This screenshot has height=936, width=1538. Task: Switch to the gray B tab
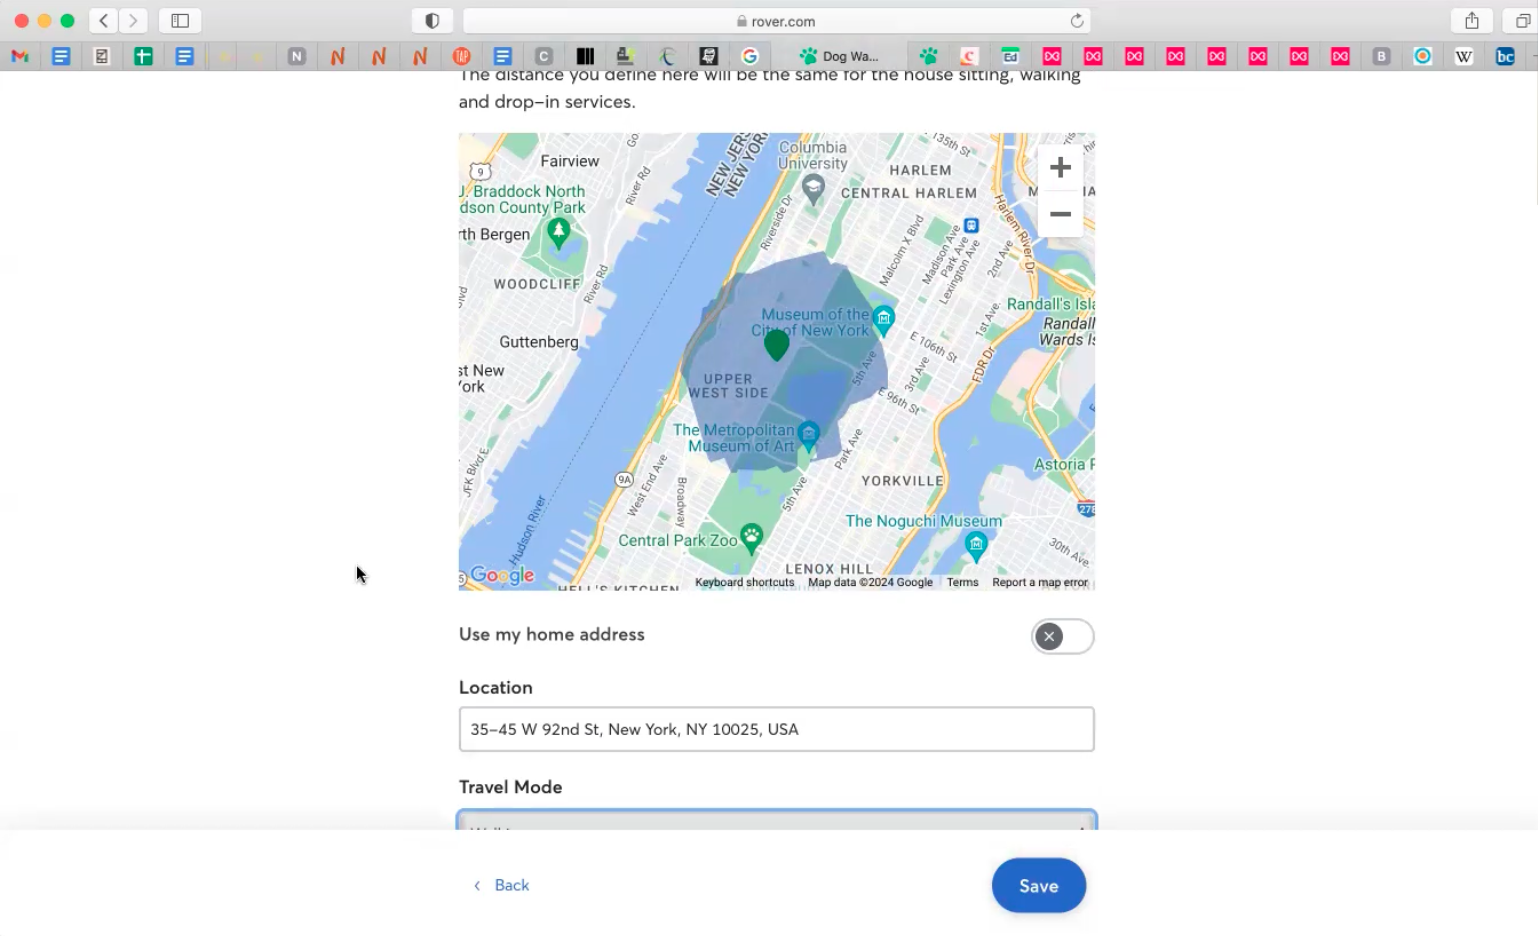pyautogui.click(x=1381, y=56)
